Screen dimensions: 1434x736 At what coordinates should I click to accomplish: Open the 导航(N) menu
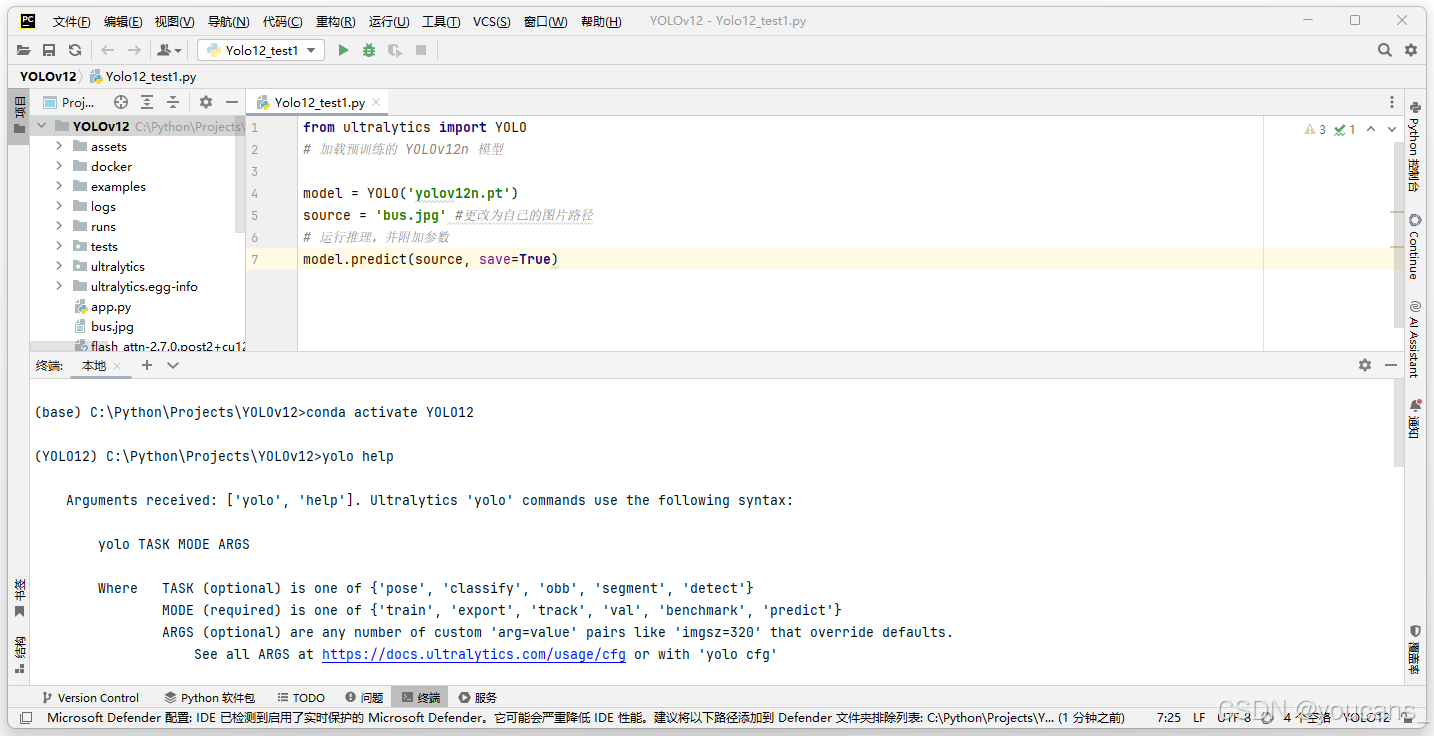(x=229, y=21)
